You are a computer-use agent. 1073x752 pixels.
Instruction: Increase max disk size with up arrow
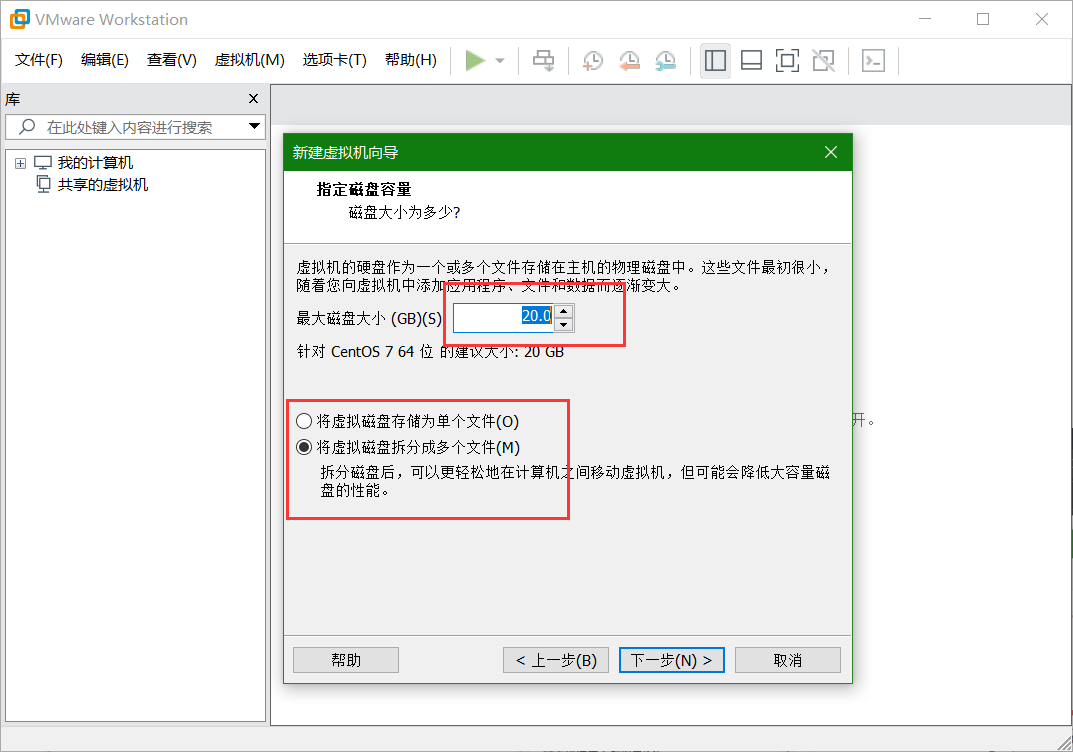click(563, 311)
